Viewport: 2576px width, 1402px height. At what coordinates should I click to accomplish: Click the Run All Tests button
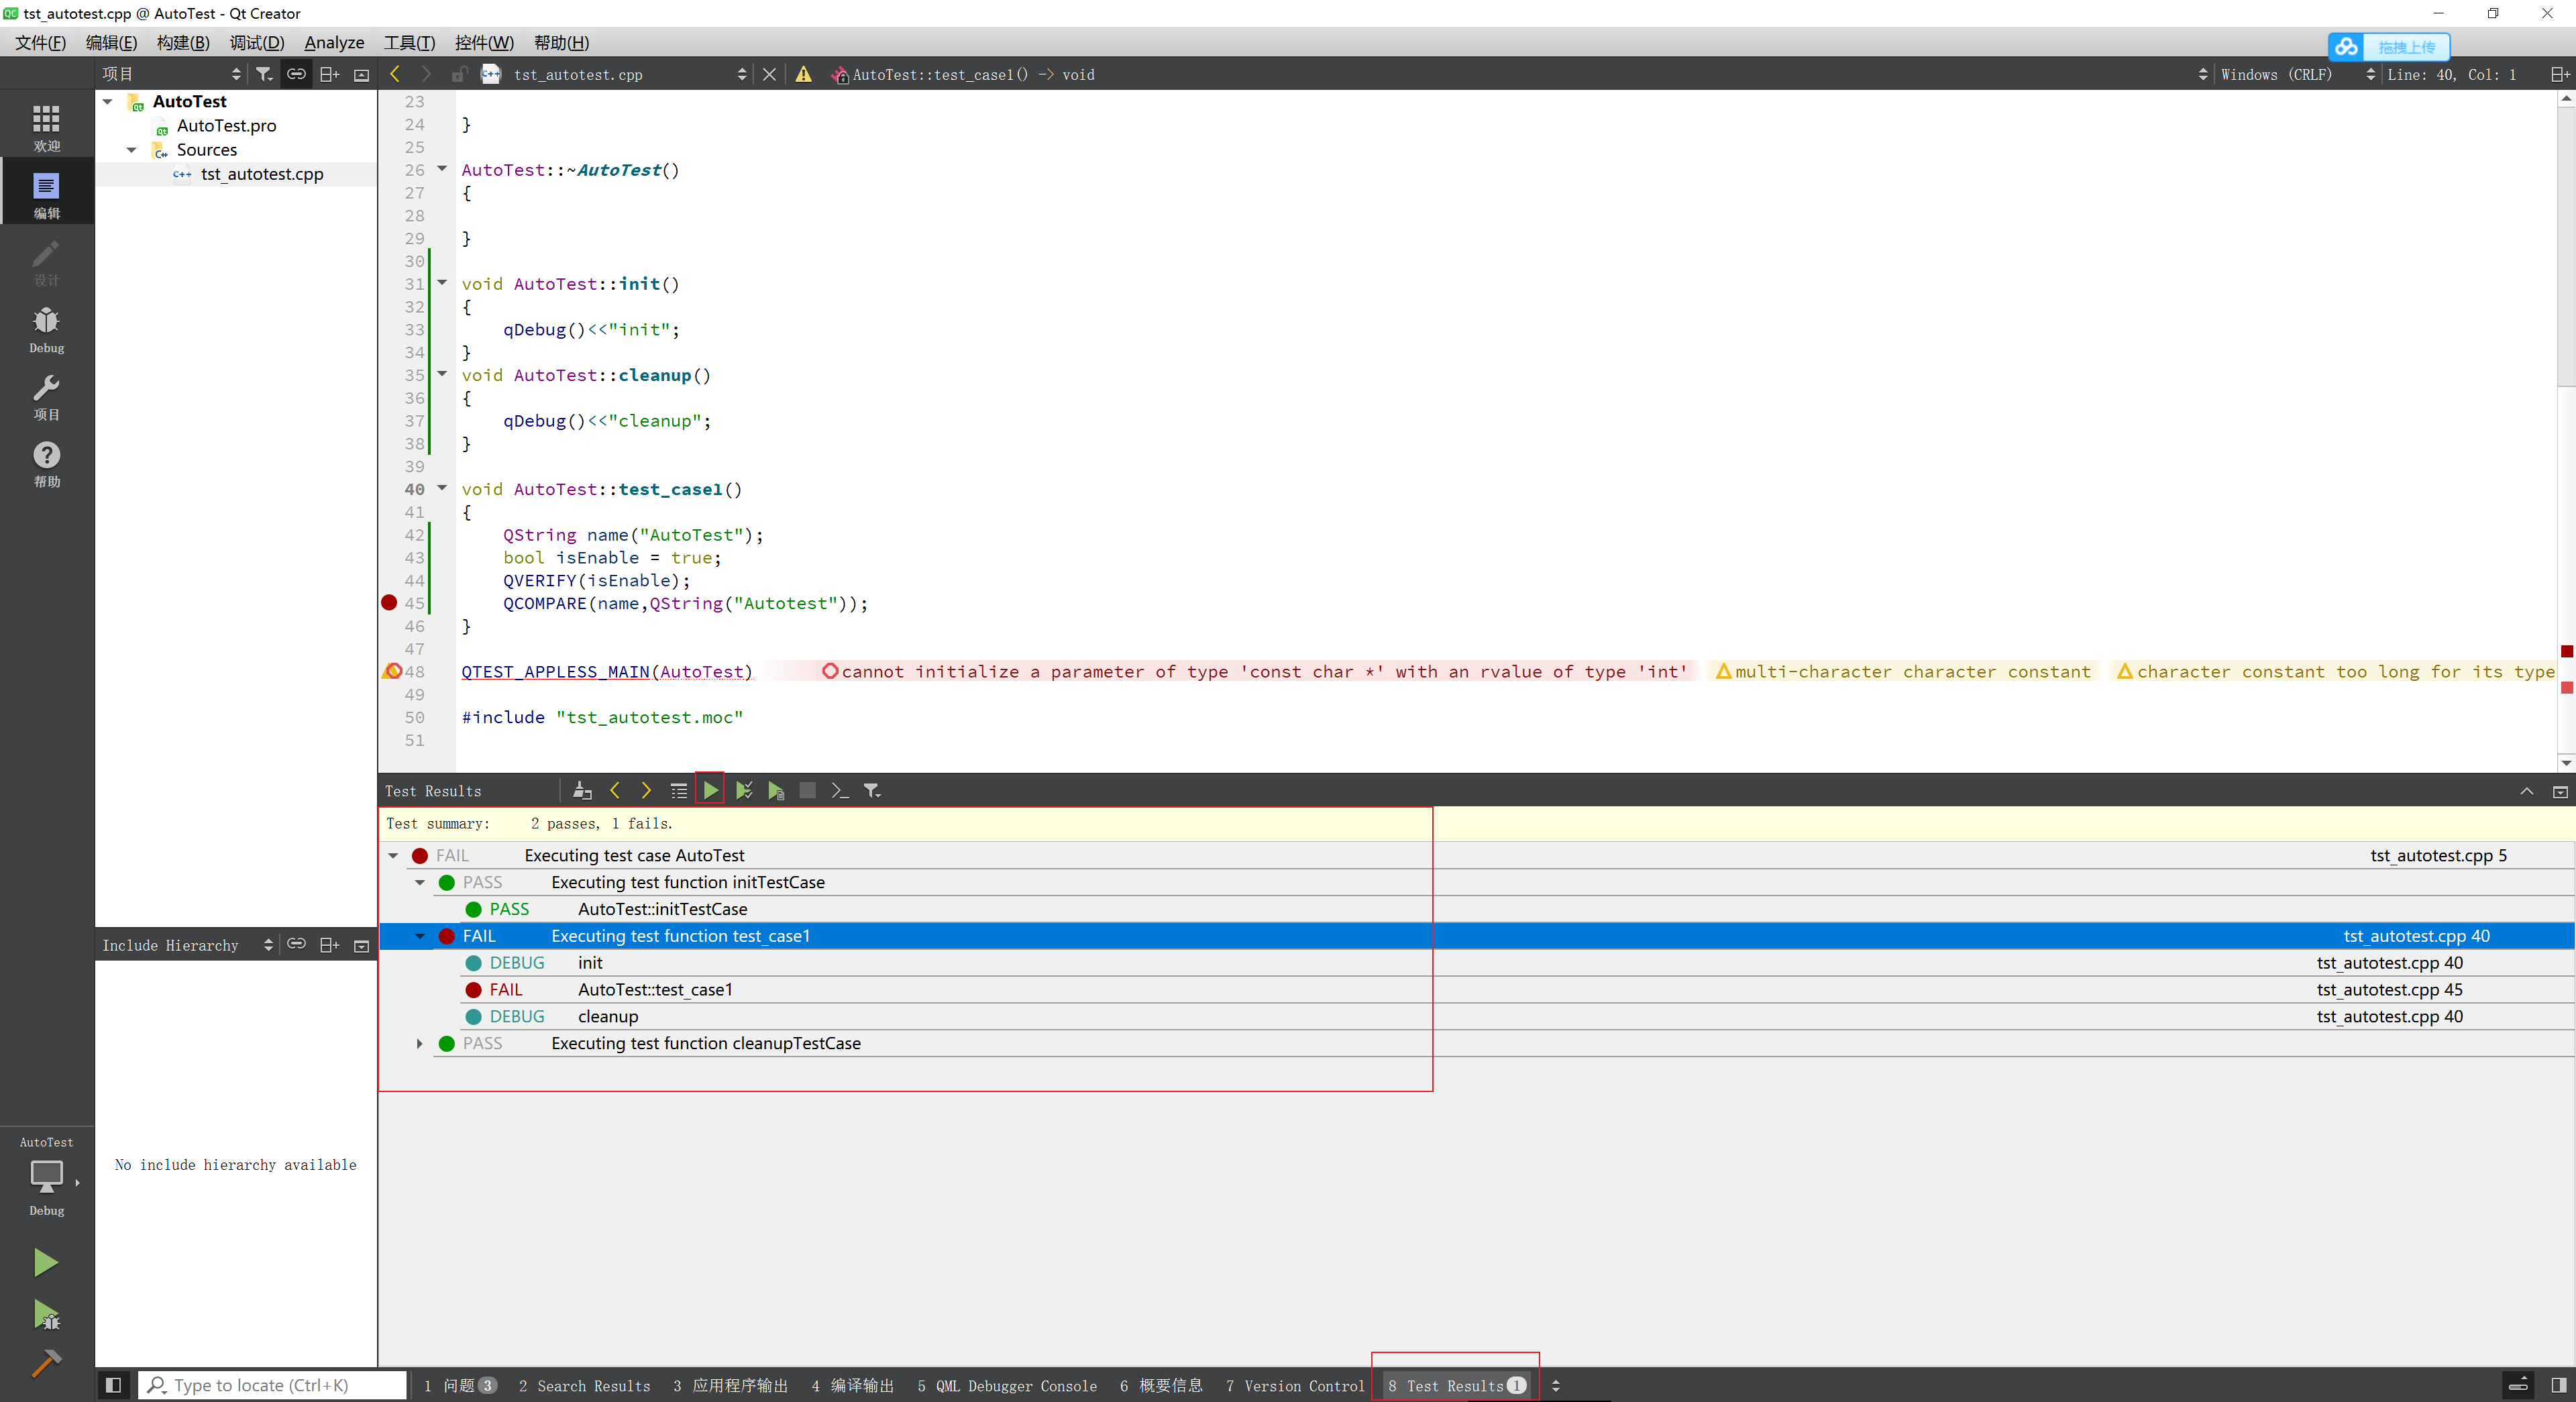(x=710, y=790)
